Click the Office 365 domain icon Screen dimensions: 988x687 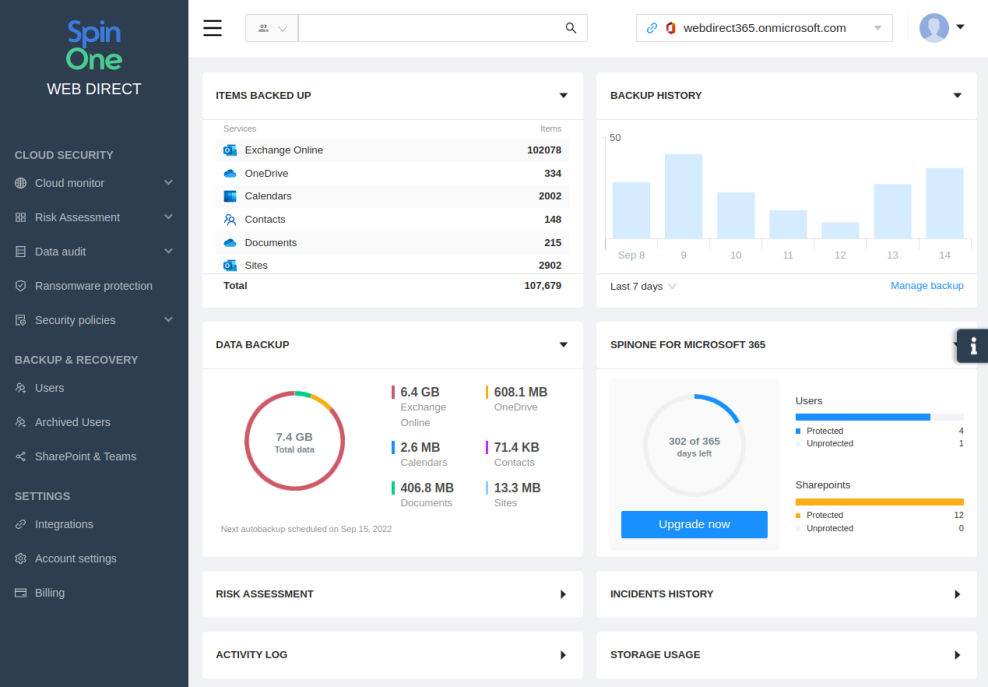pos(670,28)
